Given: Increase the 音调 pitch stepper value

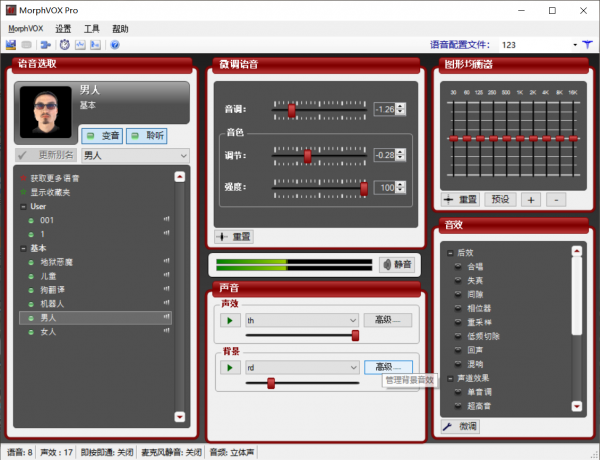Looking at the screenshot, I should pyautogui.click(x=400, y=106).
